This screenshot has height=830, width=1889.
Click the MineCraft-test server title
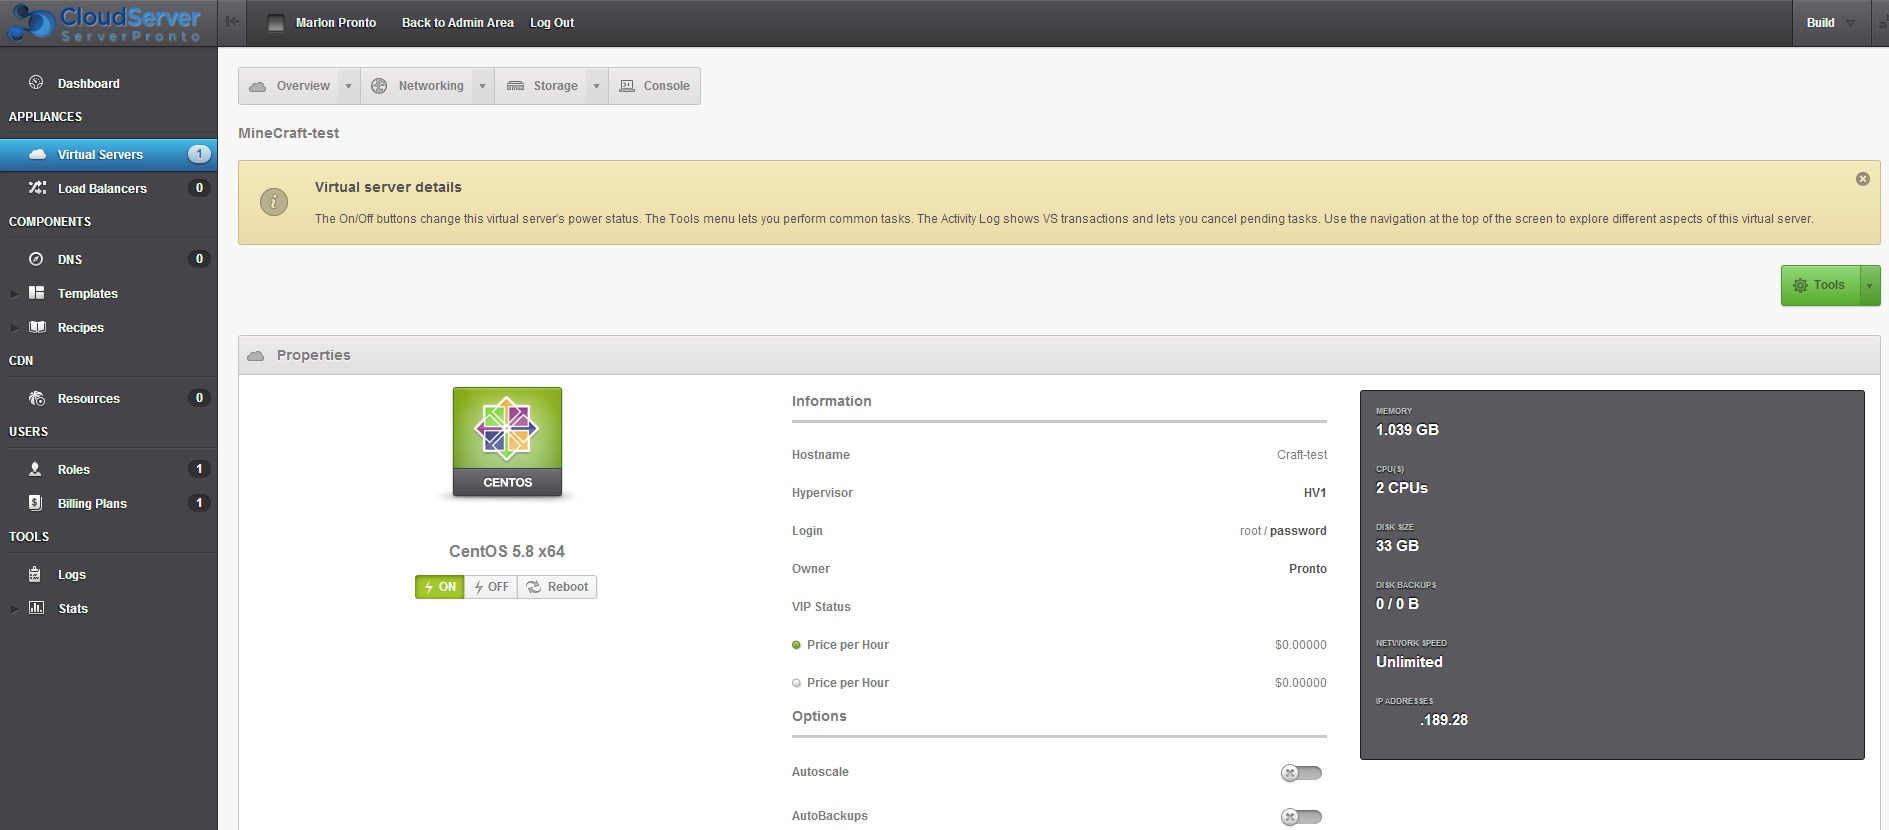pyautogui.click(x=289, y=133)
